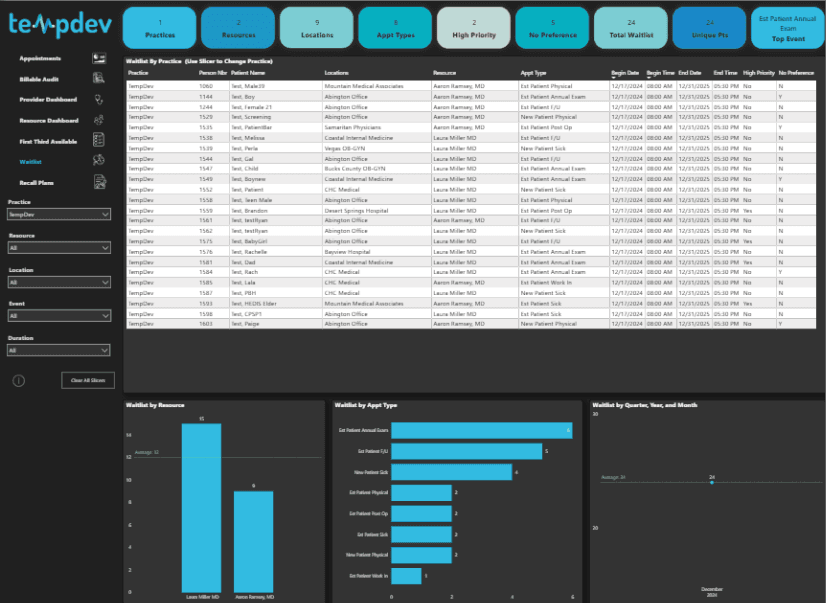Click the Resource Dashboard icon
The height and width of the screenshot is (603, 826).
pos(98,120)
